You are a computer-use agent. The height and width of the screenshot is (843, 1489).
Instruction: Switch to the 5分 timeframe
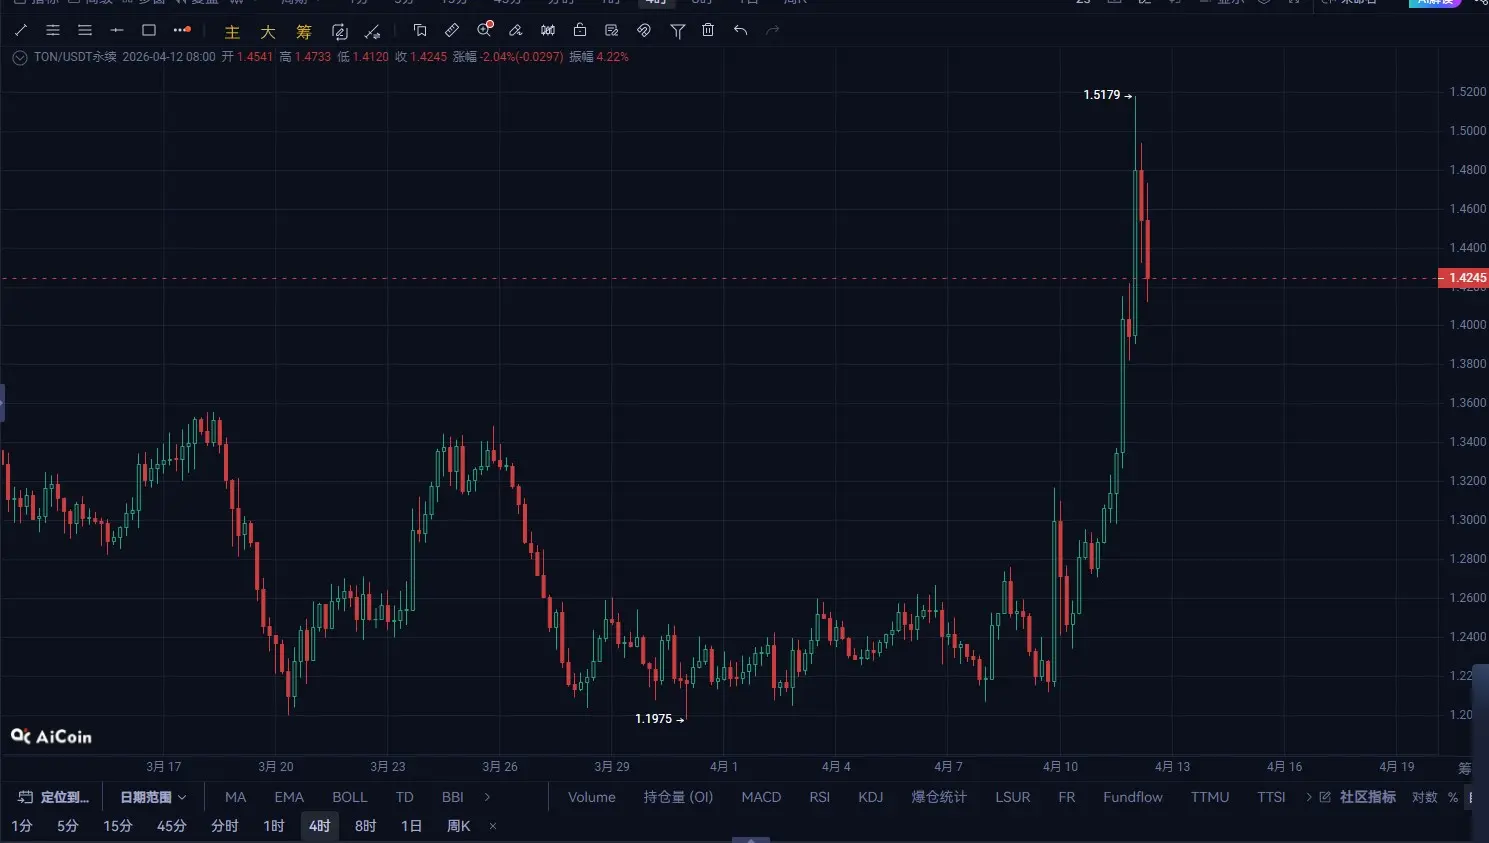[68, 826]
